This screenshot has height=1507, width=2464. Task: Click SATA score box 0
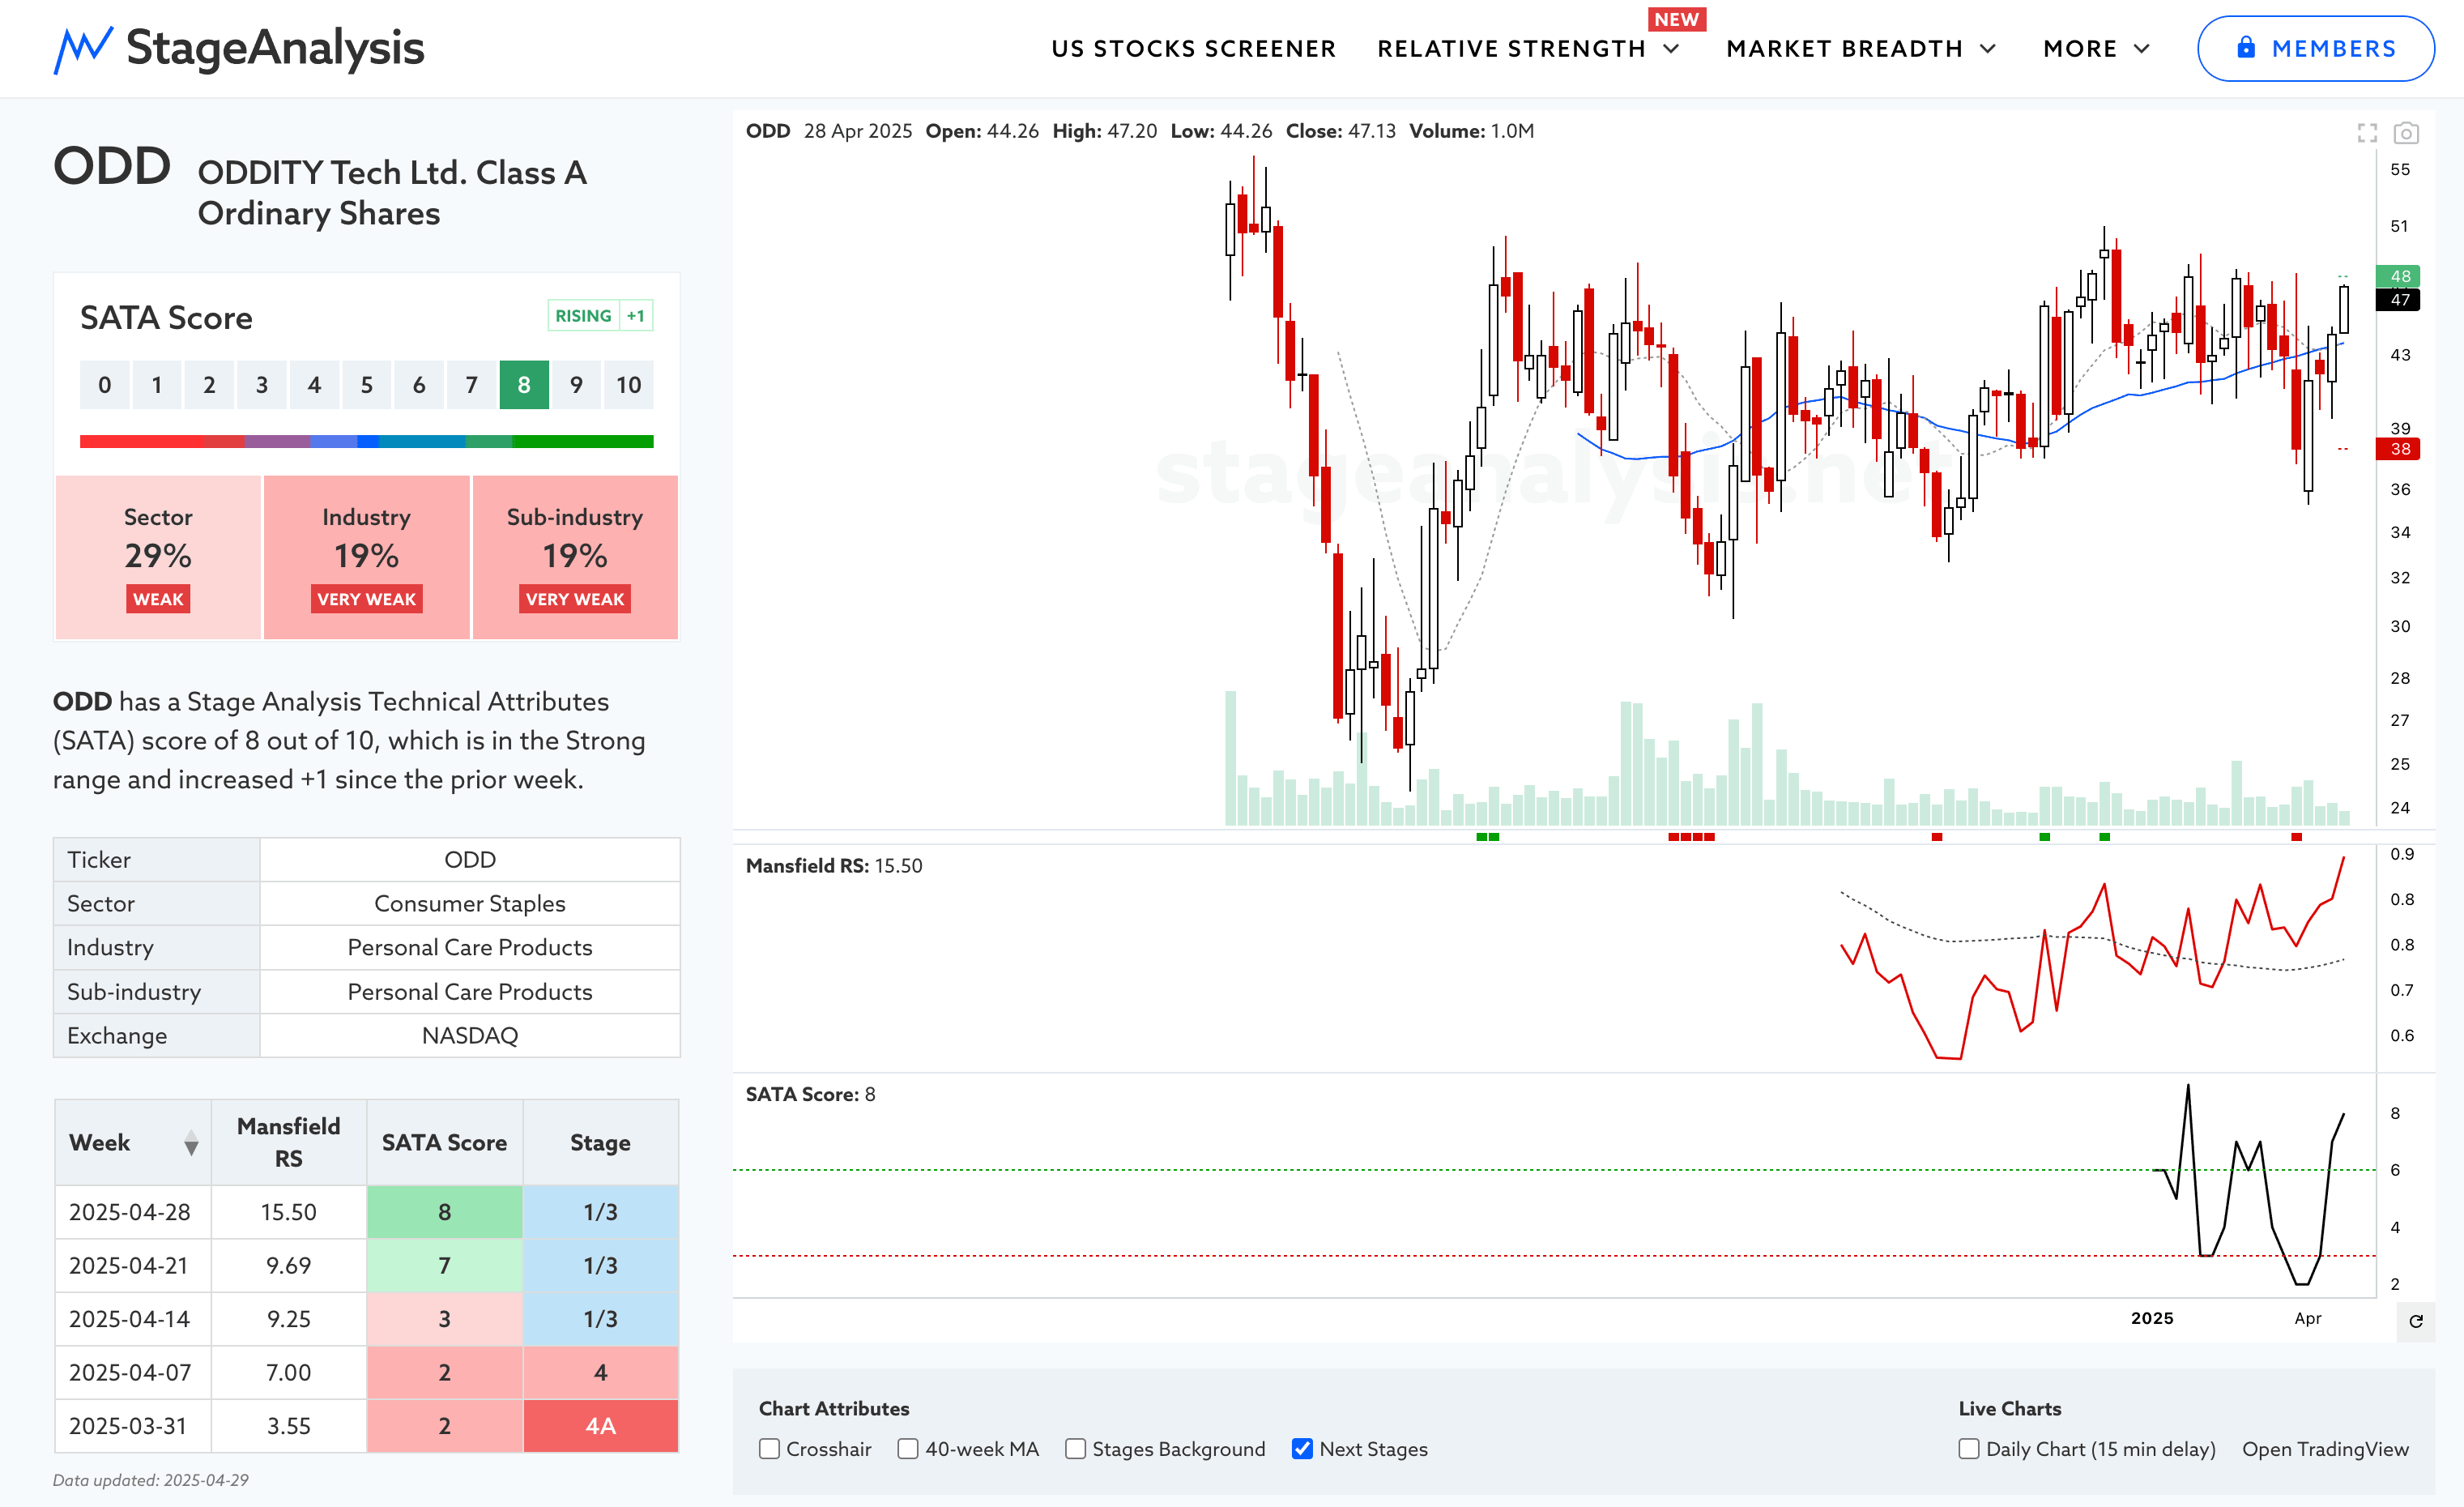pos(105,385)
